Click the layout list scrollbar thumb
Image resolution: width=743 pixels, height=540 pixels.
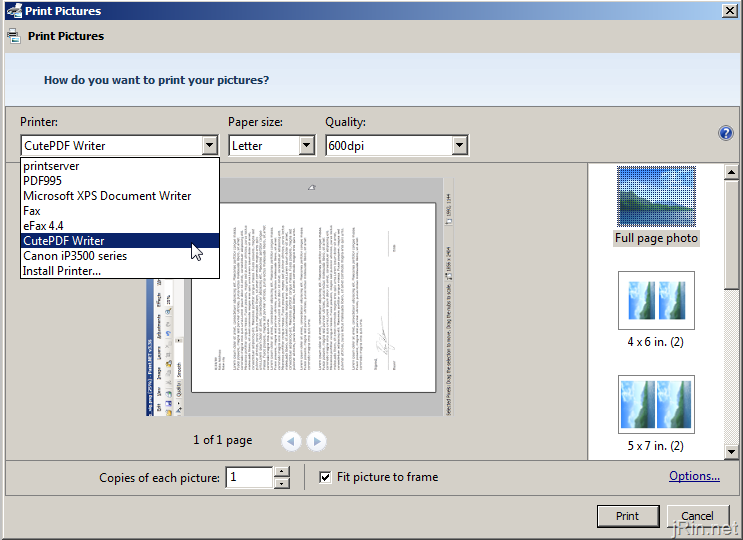[x=731, y=234]
